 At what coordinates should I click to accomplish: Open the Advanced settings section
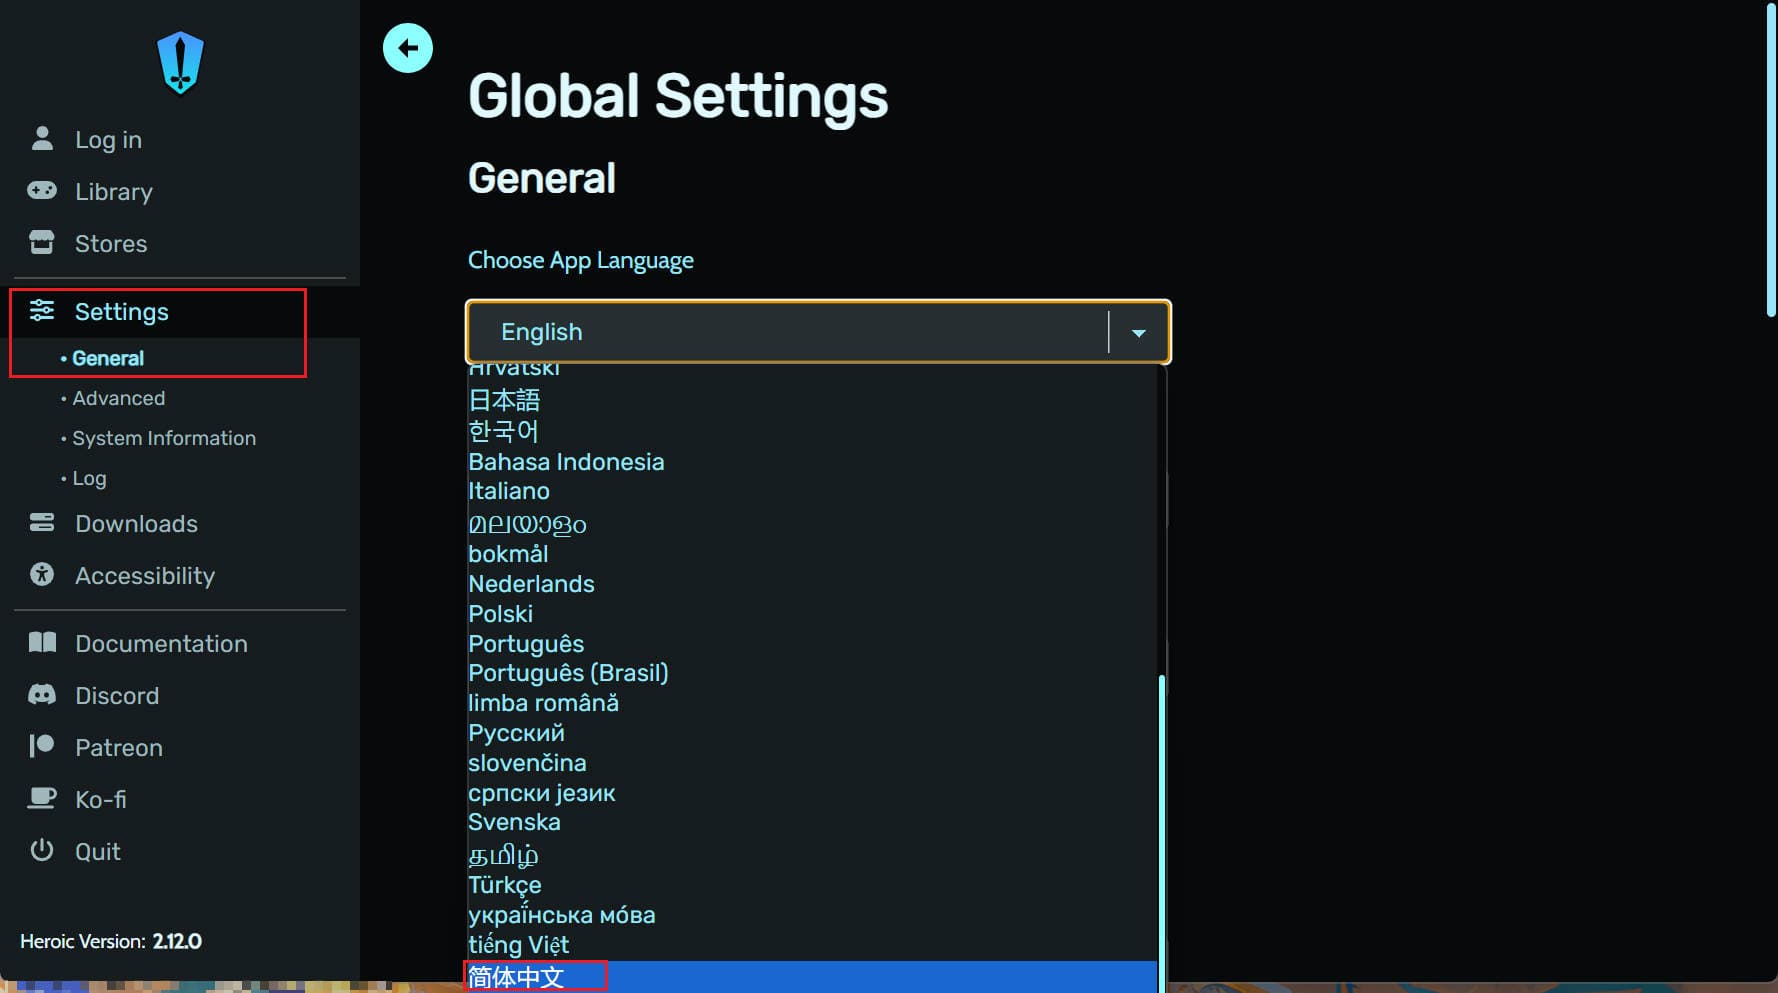point(118,398)
